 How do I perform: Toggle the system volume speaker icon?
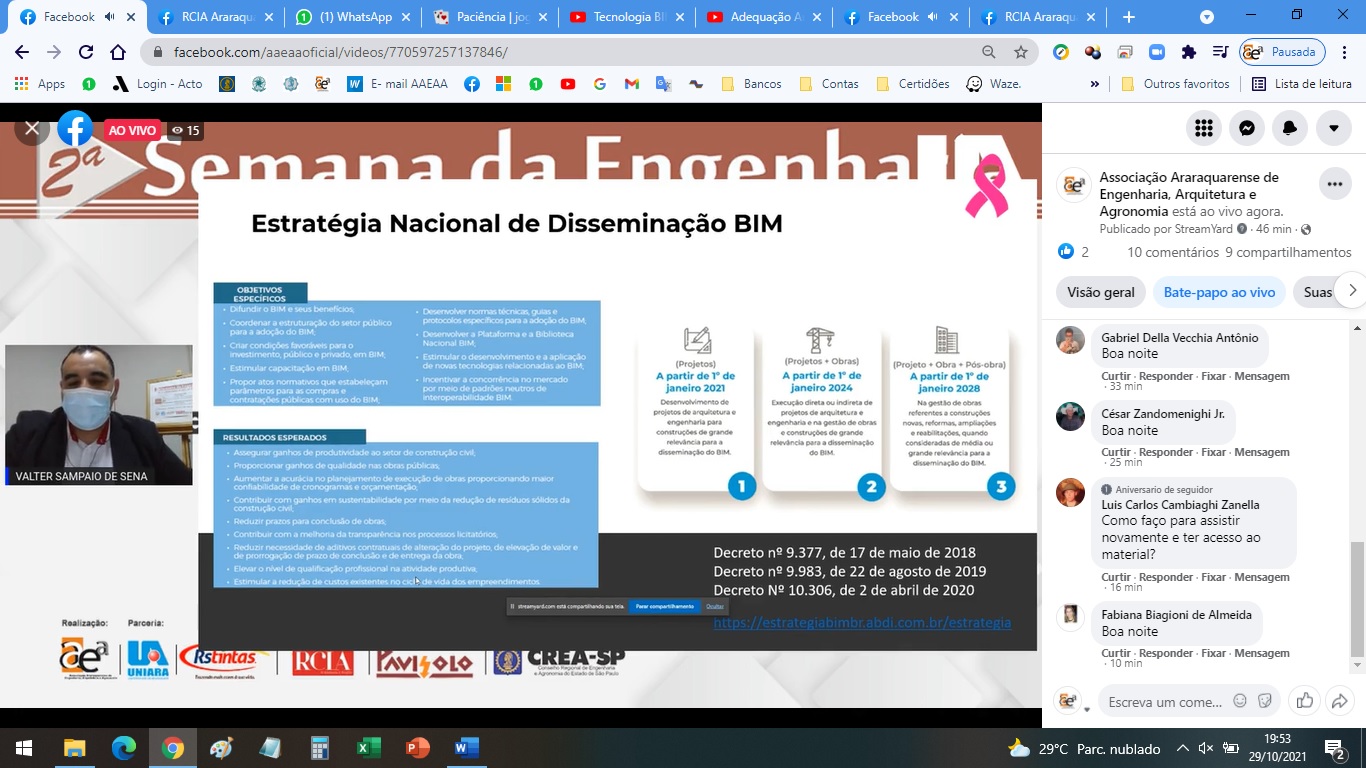click(1206, 748)
